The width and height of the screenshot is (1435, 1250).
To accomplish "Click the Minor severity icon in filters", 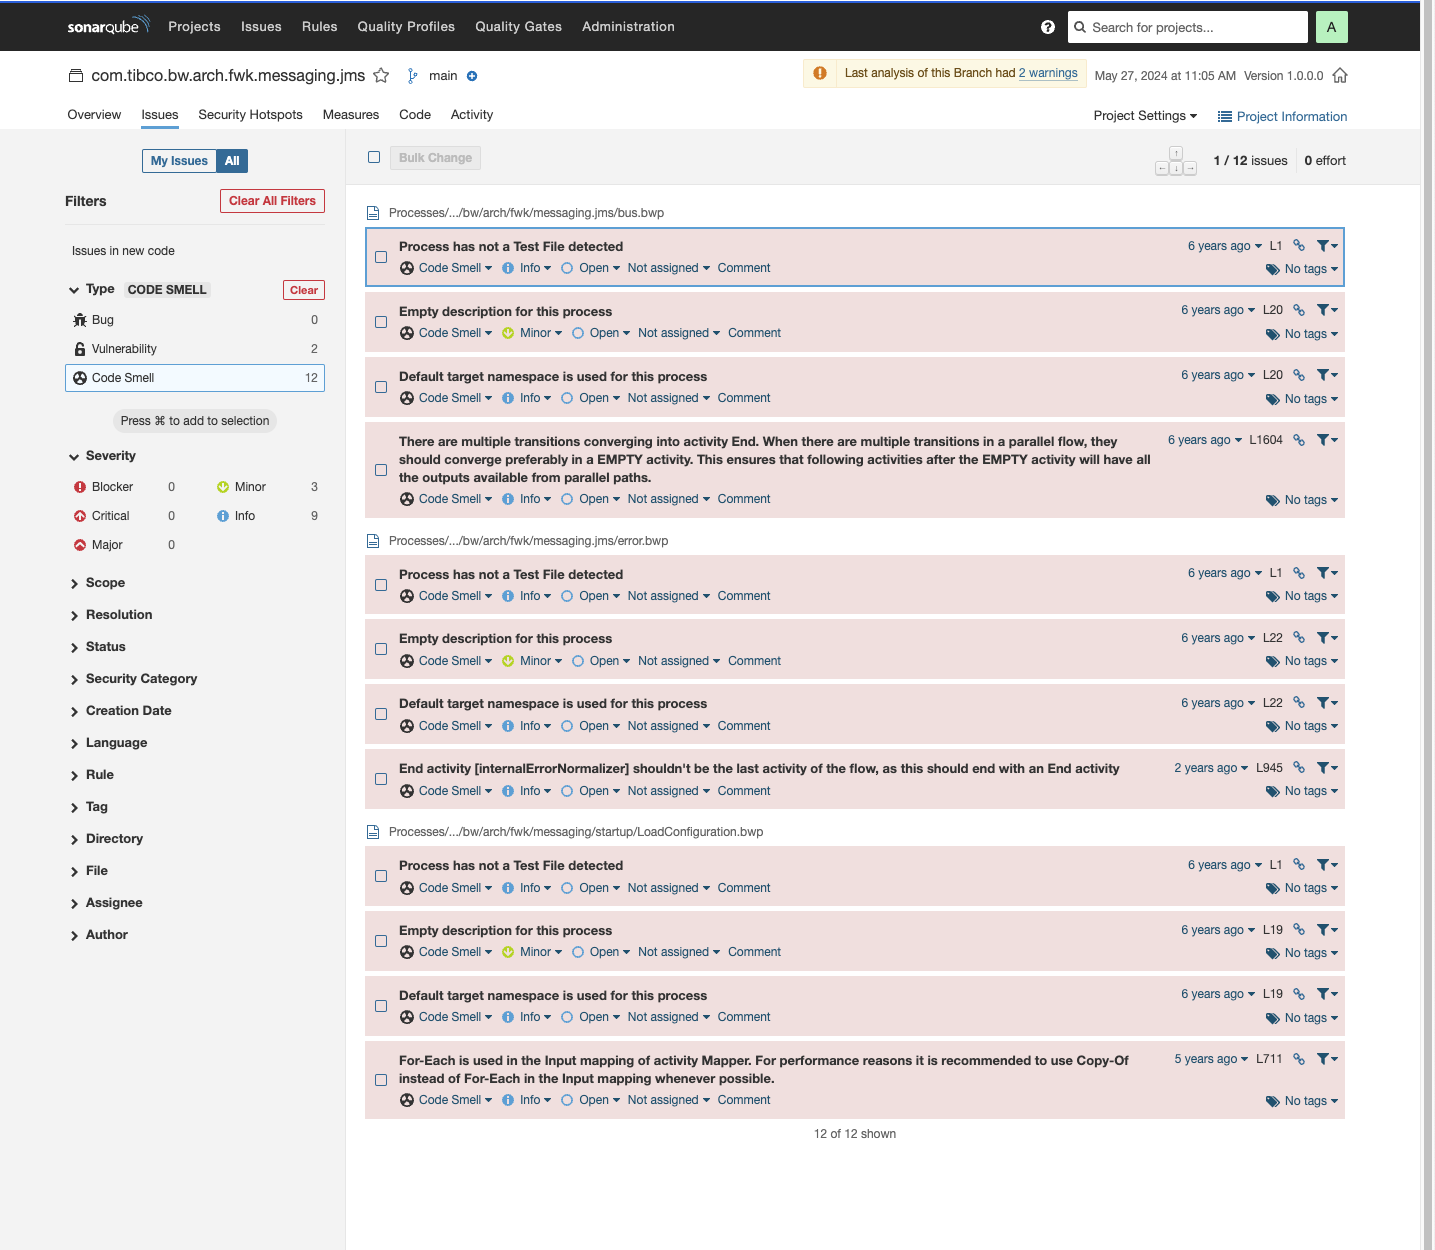I will [x=223, y=487].
